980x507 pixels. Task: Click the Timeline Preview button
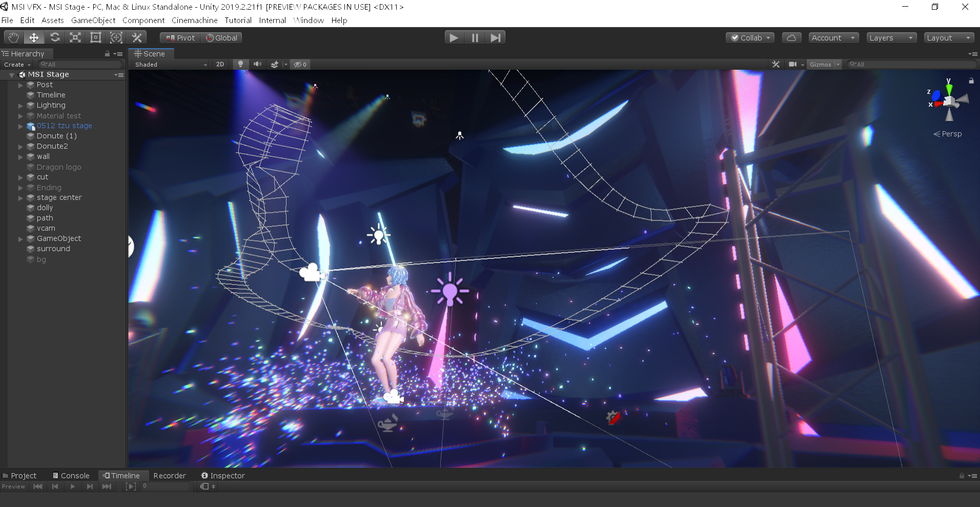pos(13,486)
